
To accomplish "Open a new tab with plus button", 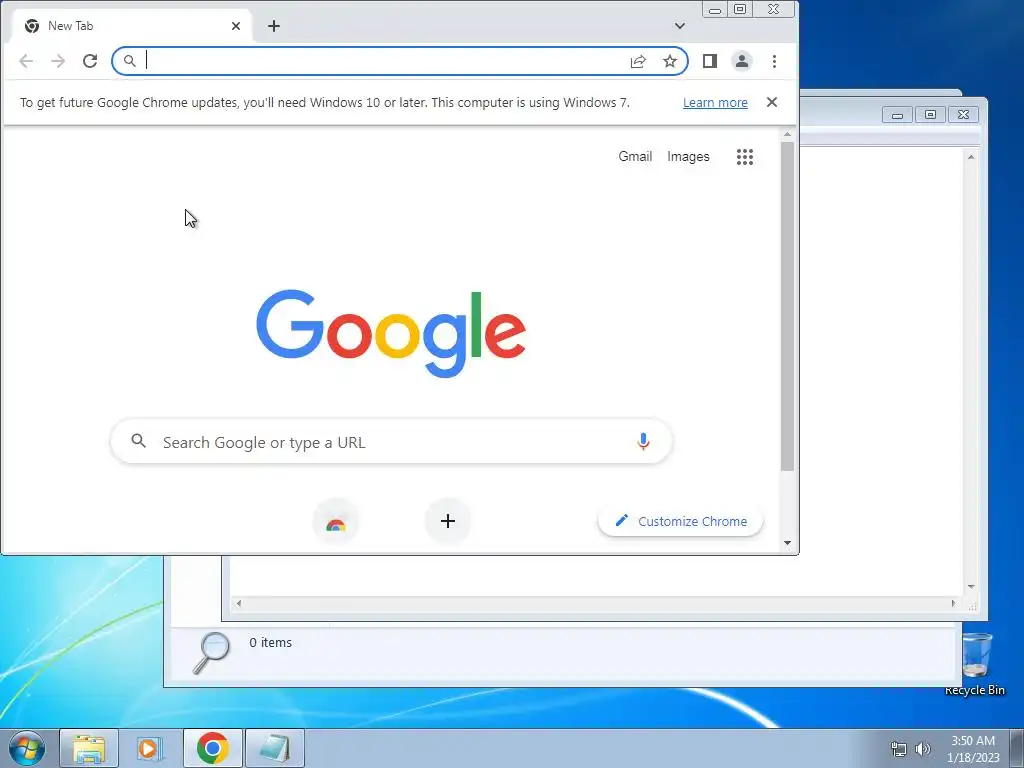I will pyautogui.click(x=274, y=26).
